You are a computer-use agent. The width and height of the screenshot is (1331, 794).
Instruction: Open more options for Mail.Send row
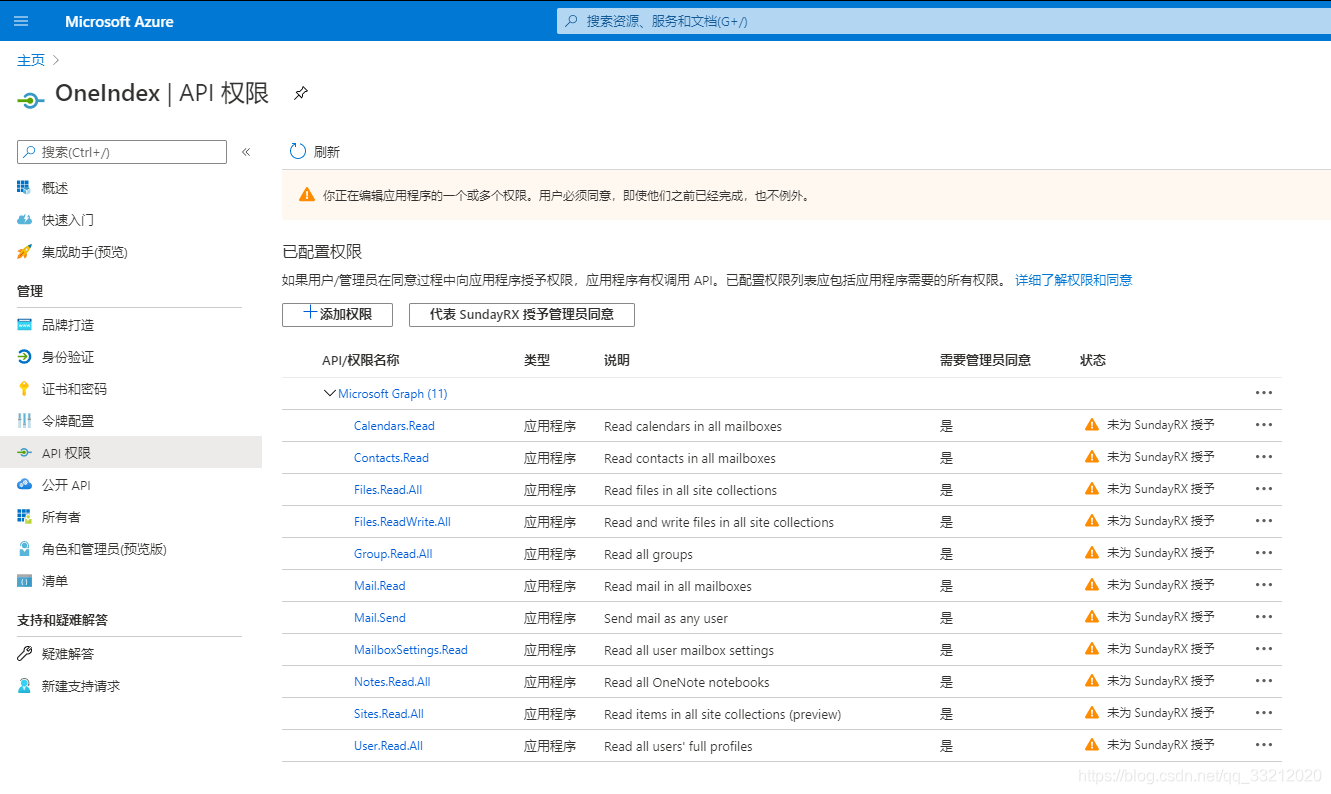point(1263,617)
